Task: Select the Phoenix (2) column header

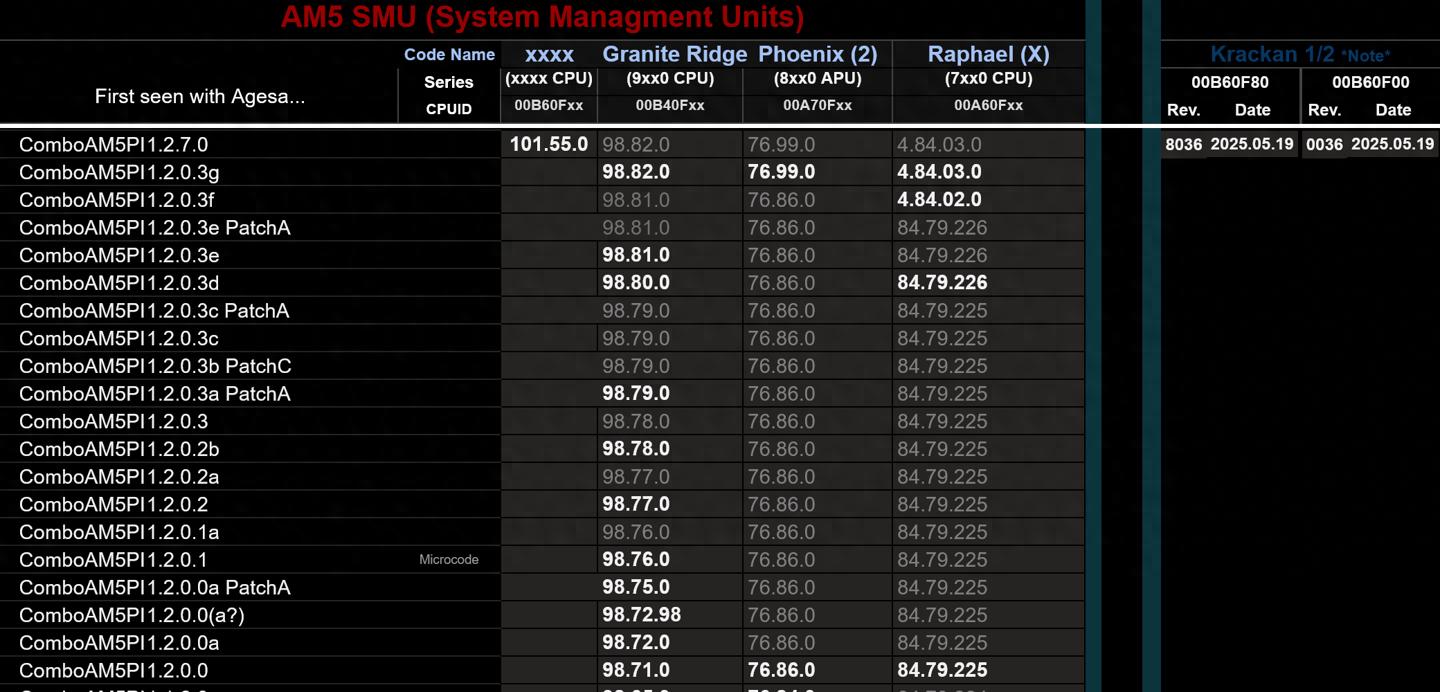Action: [x=817, y=54]
